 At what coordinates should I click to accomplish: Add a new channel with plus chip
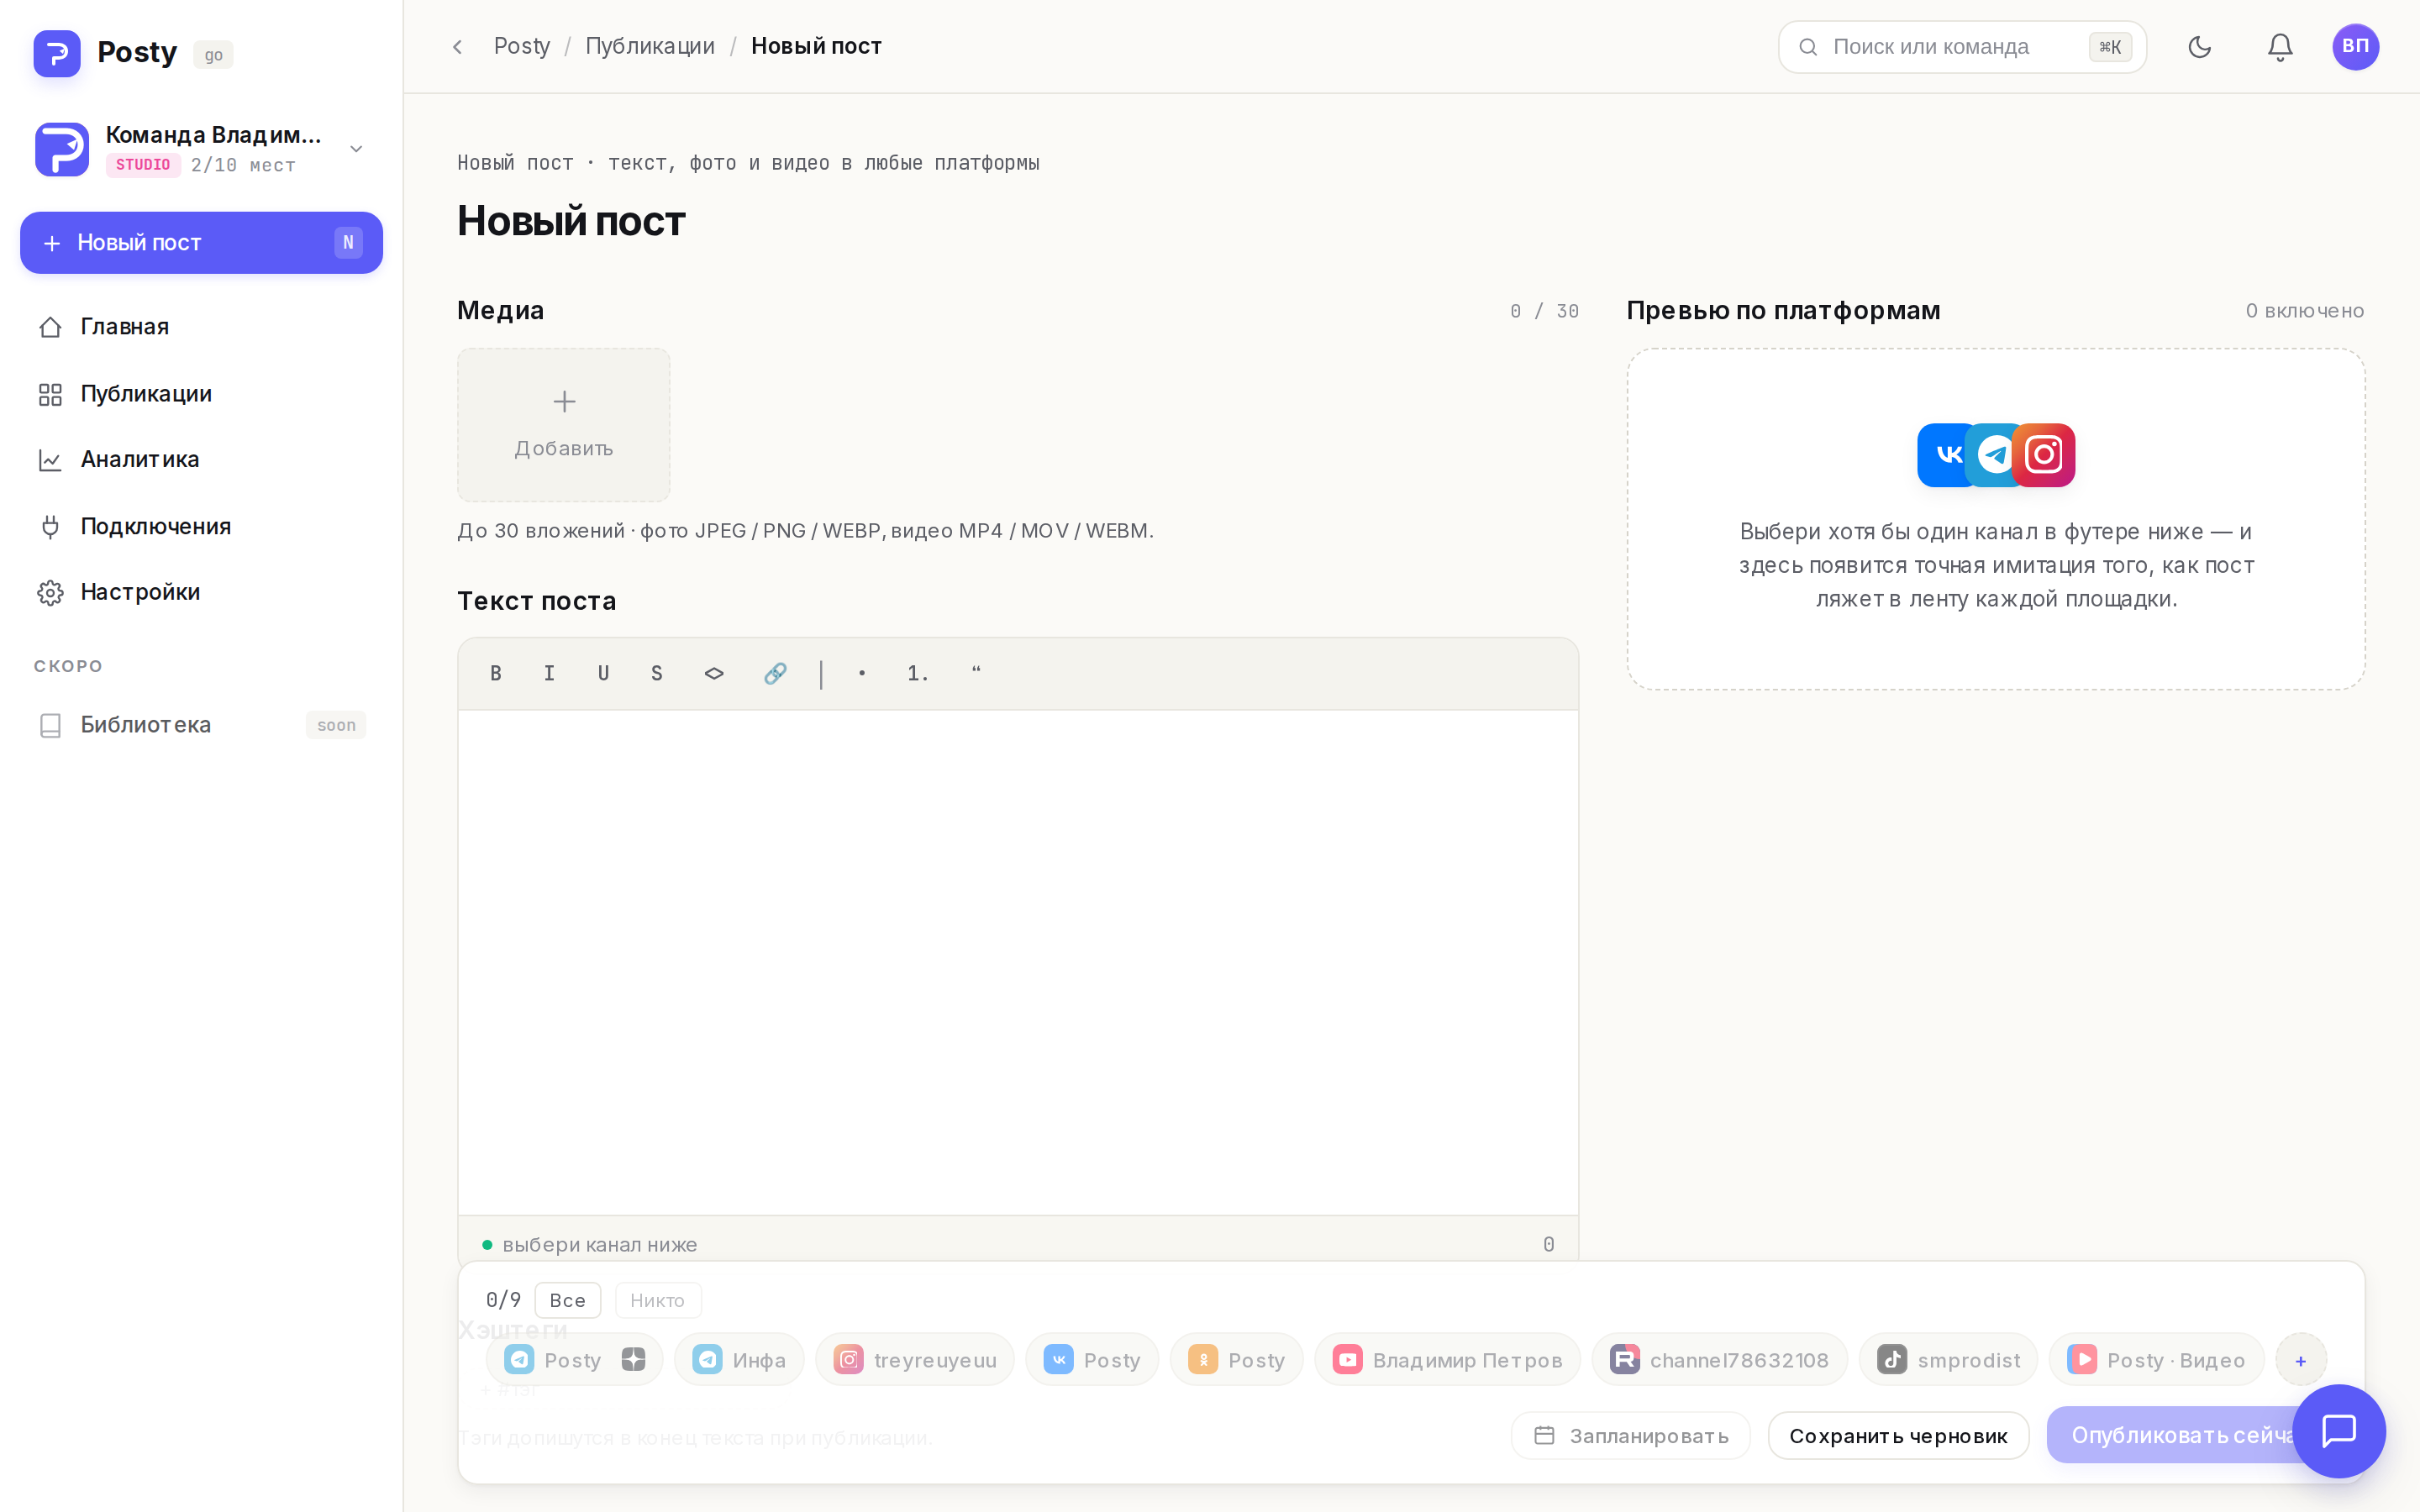(x=2301, y=1360)
